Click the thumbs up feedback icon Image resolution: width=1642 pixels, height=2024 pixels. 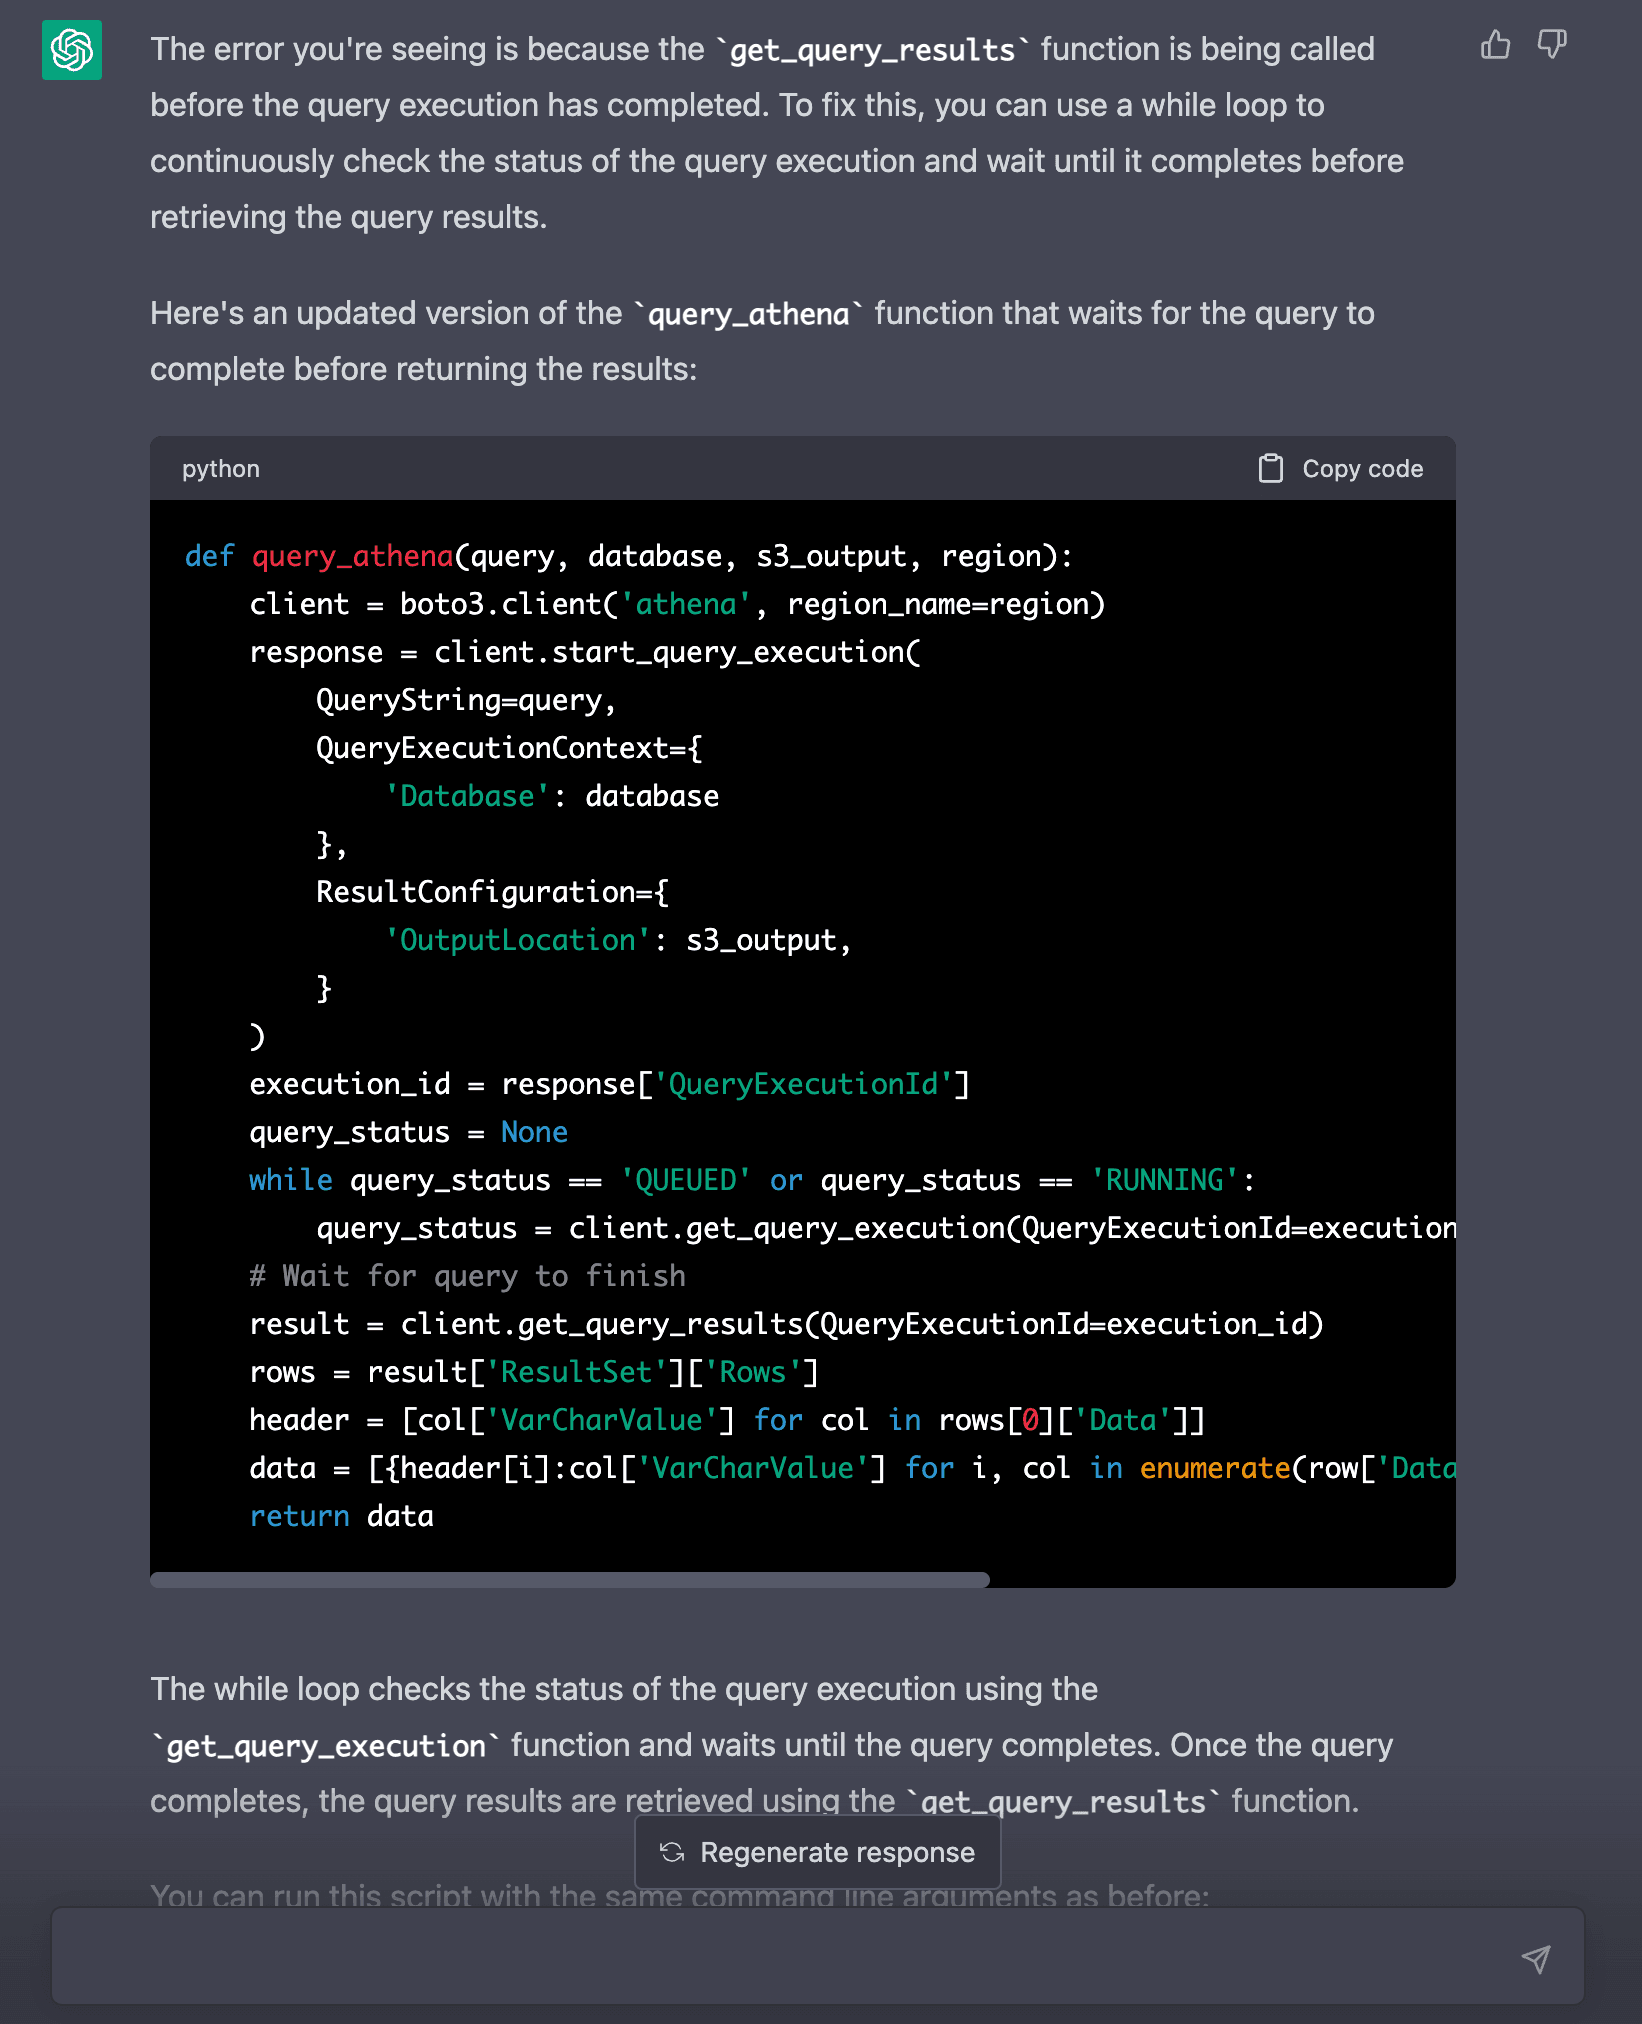click(x=1495, y=45)
